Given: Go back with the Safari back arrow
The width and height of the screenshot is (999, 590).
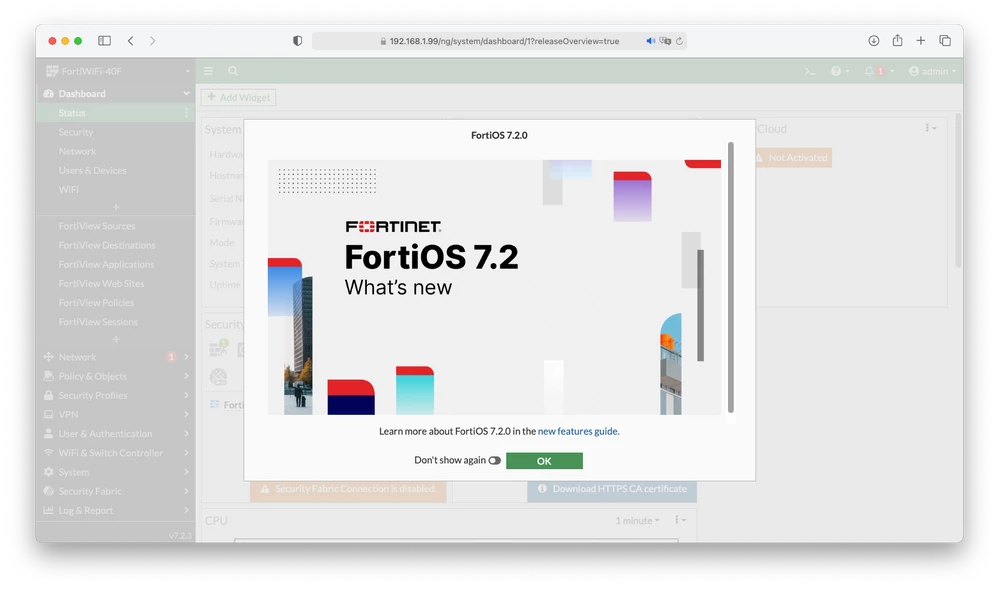Looking at the screenshot, I should click(x=131, y=41).
